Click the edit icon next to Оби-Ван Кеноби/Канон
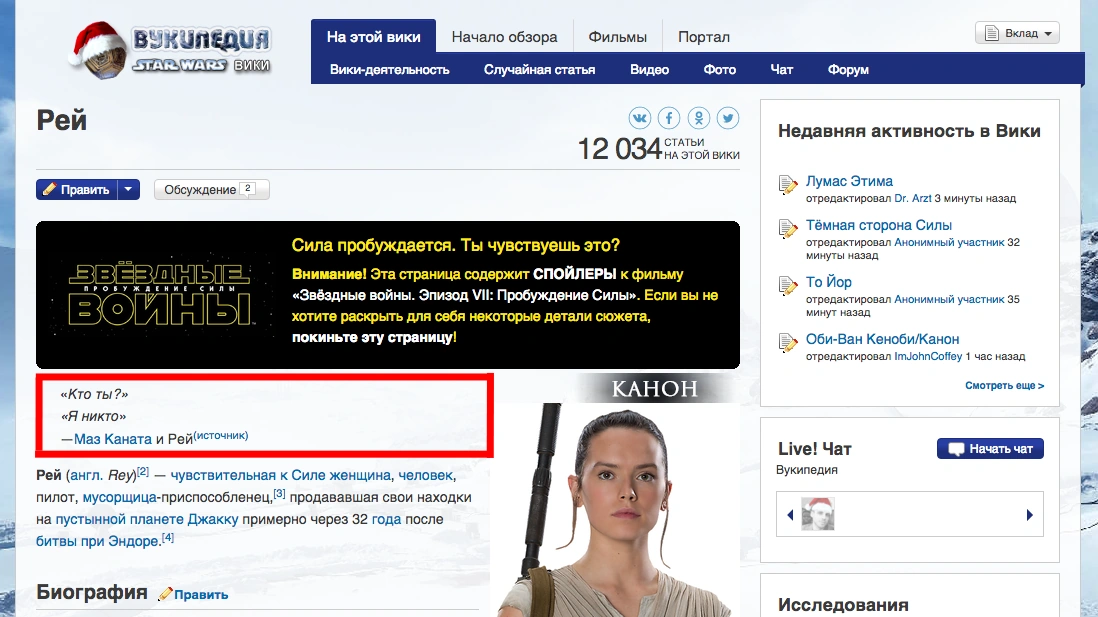1098x617 pixels. pos(788,342)
